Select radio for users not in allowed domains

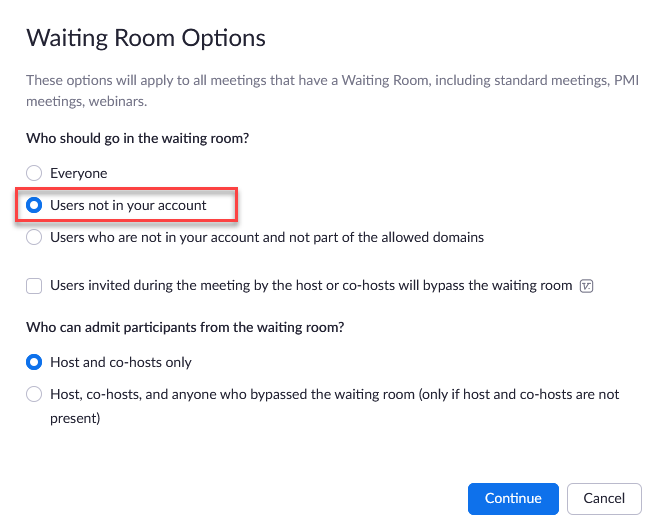[x=34, y=237]
